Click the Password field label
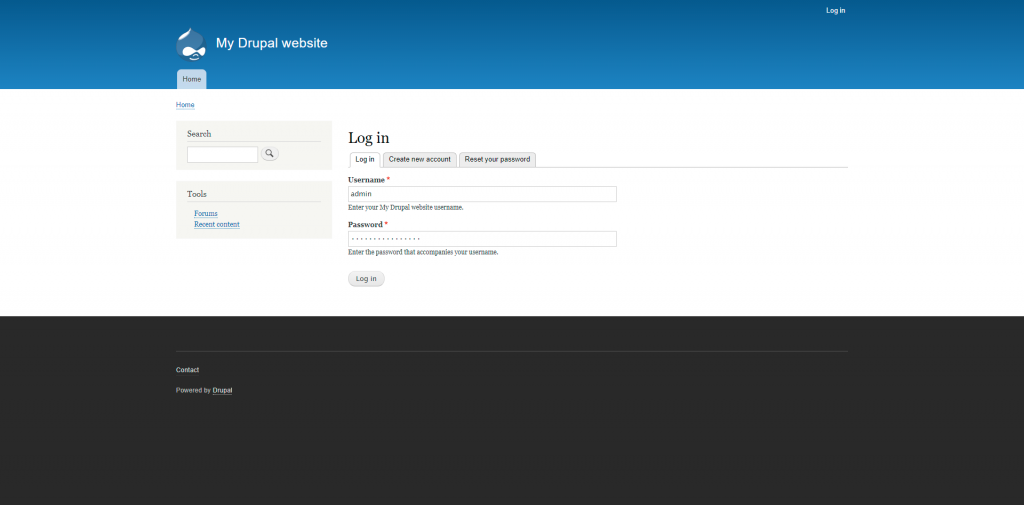This screenshot has width=1024, height=505. [x=365, y=224]
